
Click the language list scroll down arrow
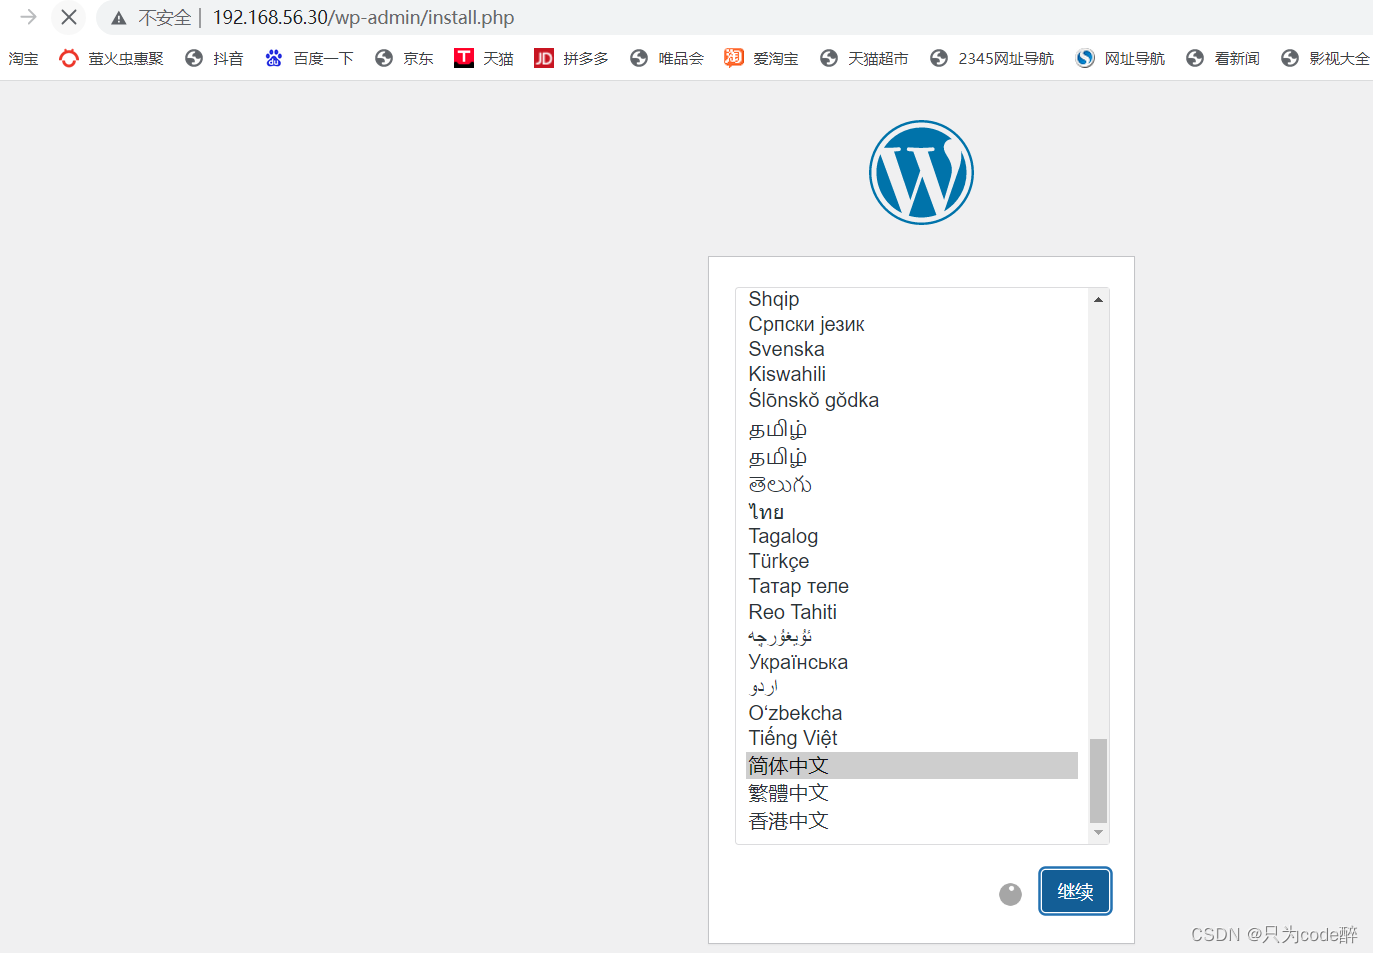[x=1098, y=832]
